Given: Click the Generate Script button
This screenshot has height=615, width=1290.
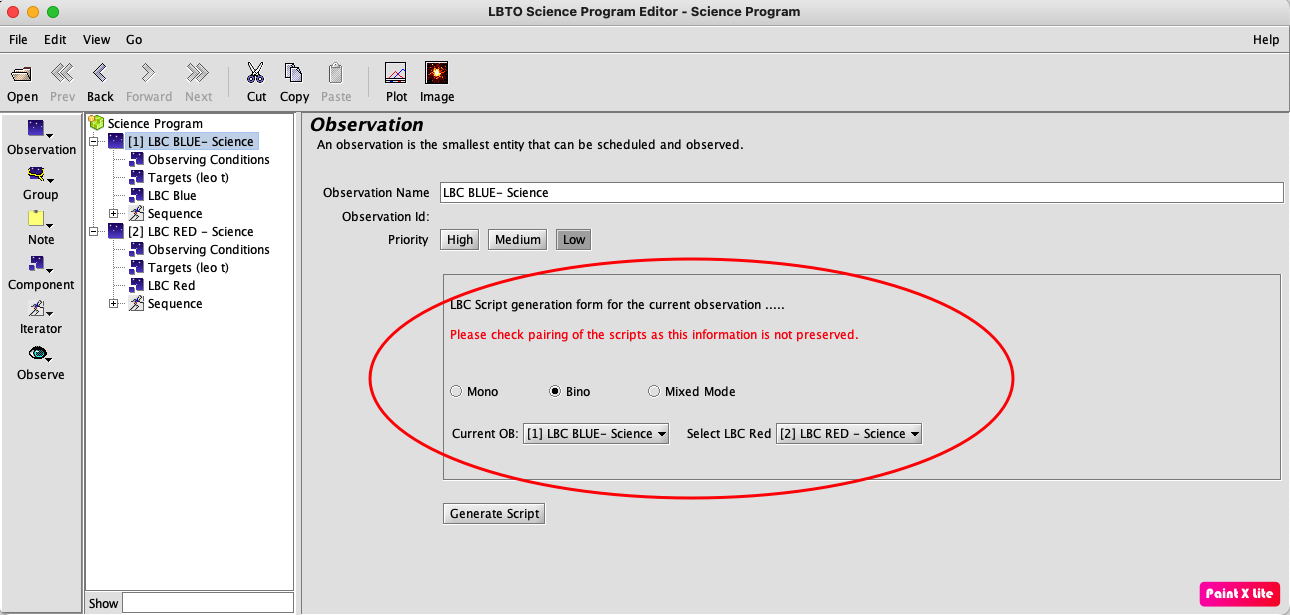Looking at the screenshot, I should click(494, 513).
